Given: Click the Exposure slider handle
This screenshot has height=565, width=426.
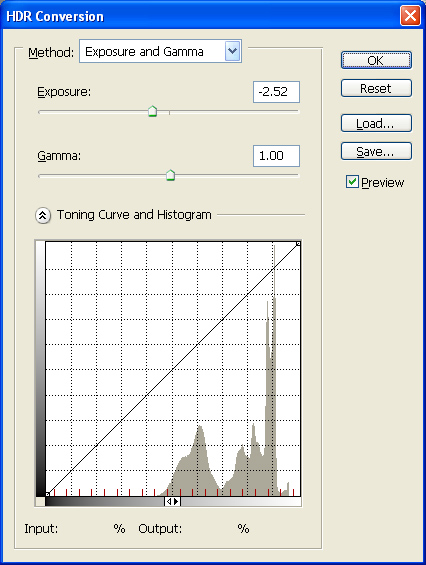Looking at the screenshot, I should (x=152, y=111).
